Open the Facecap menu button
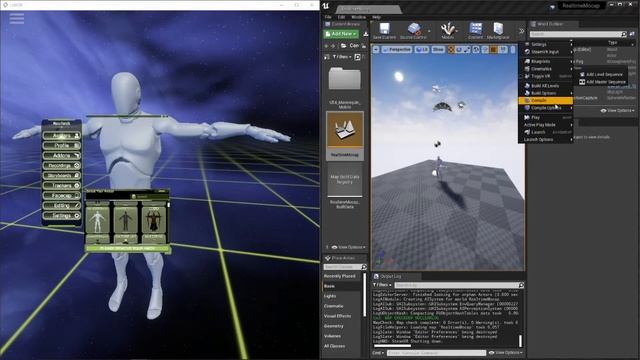This screenshot has width=640, height=360. click(x=62, y=196)
